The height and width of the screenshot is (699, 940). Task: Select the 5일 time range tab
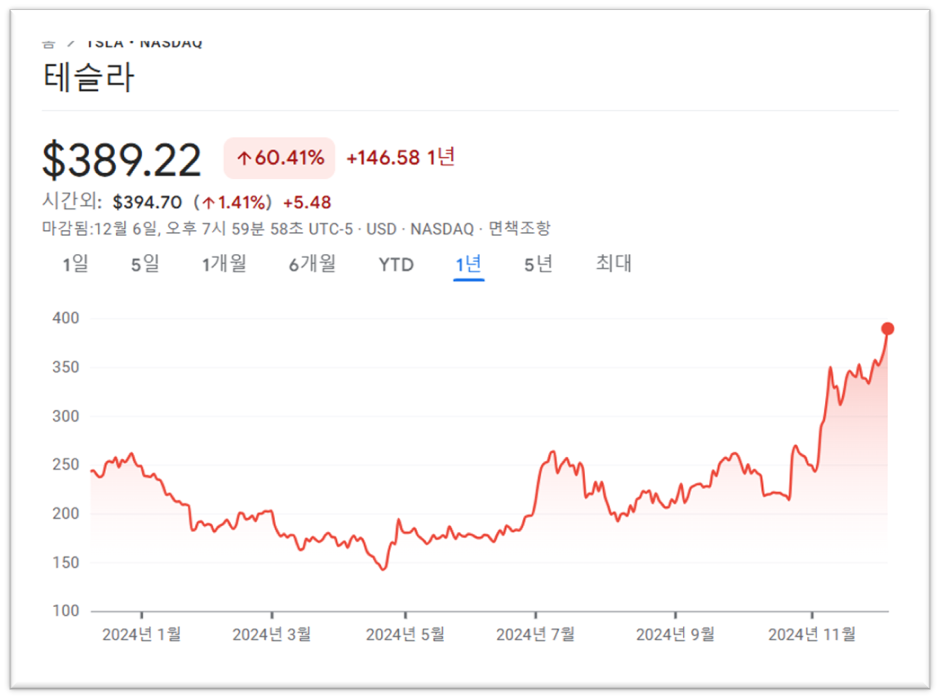(145, 263)
